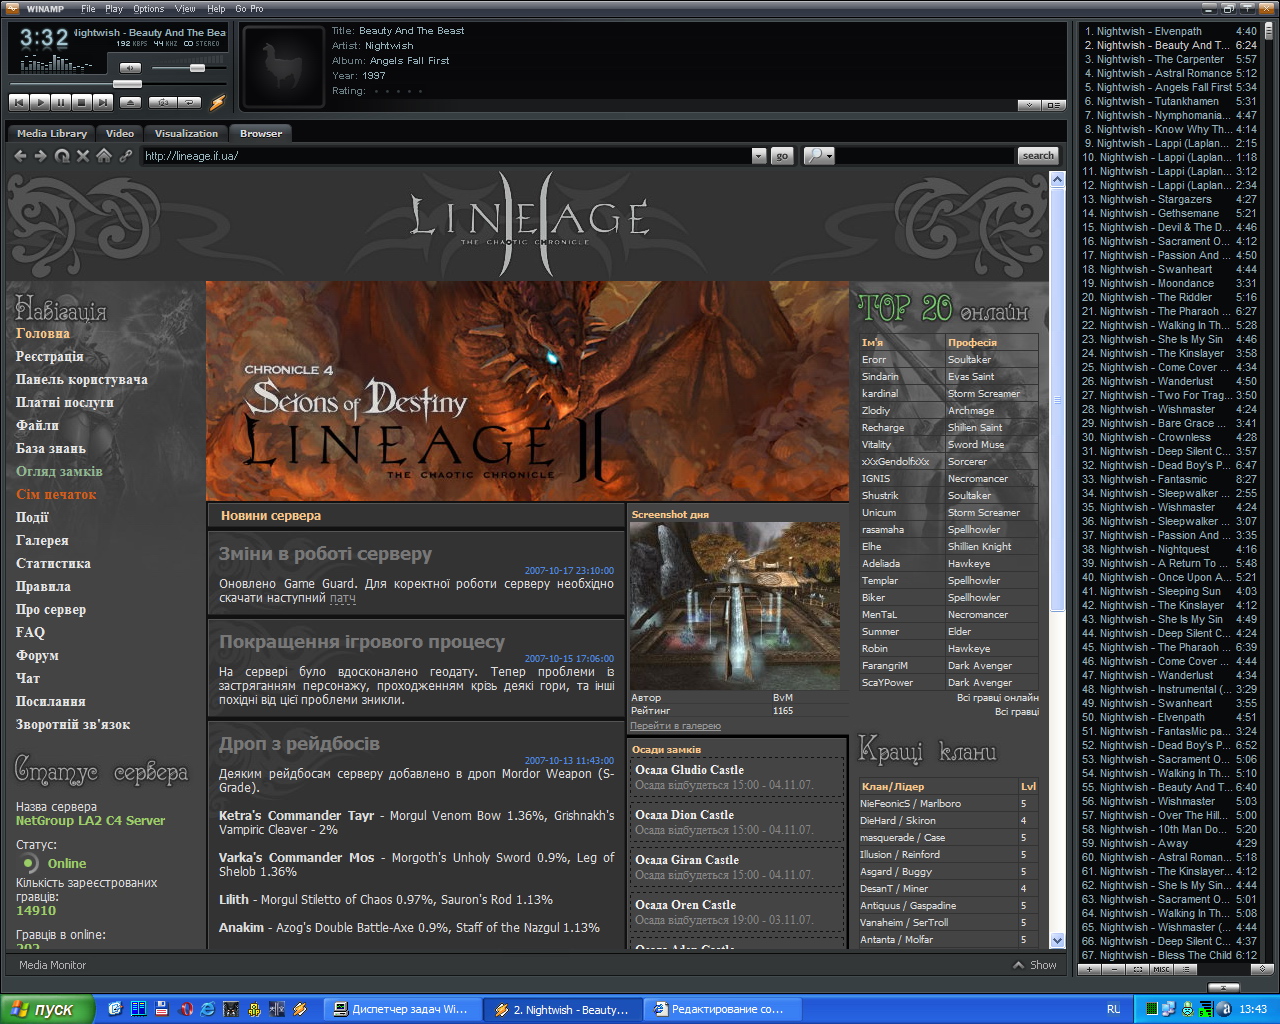Click the Play button in Winamp
Image resolution: width=1280 pixels, height=1024 pixels.
pos(39,102)
